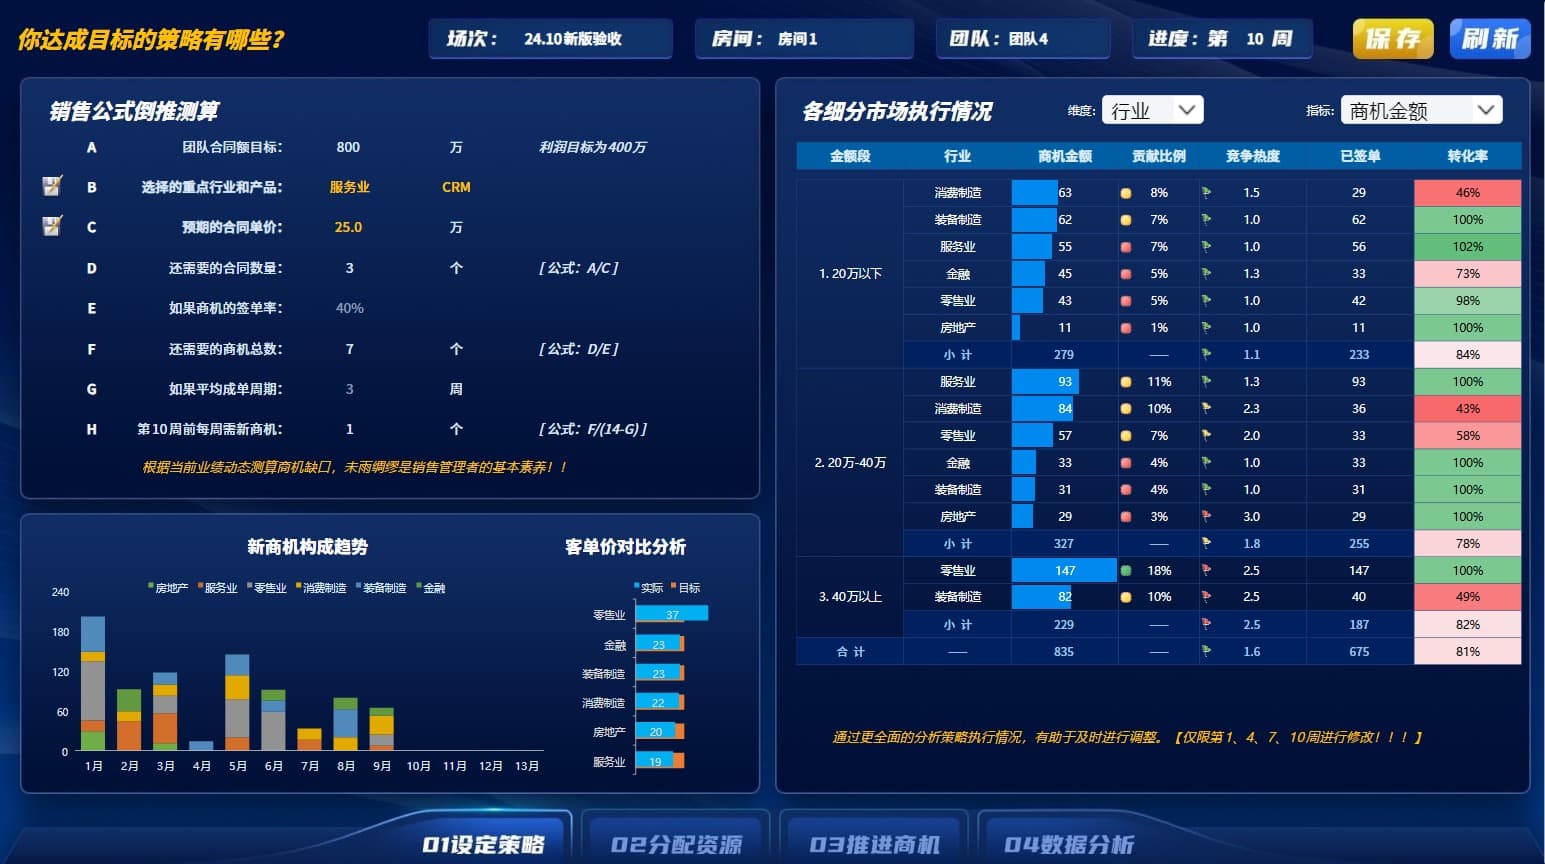Click flag icon in 2. 20万-40万 小计 row

tap(1206, 543)
